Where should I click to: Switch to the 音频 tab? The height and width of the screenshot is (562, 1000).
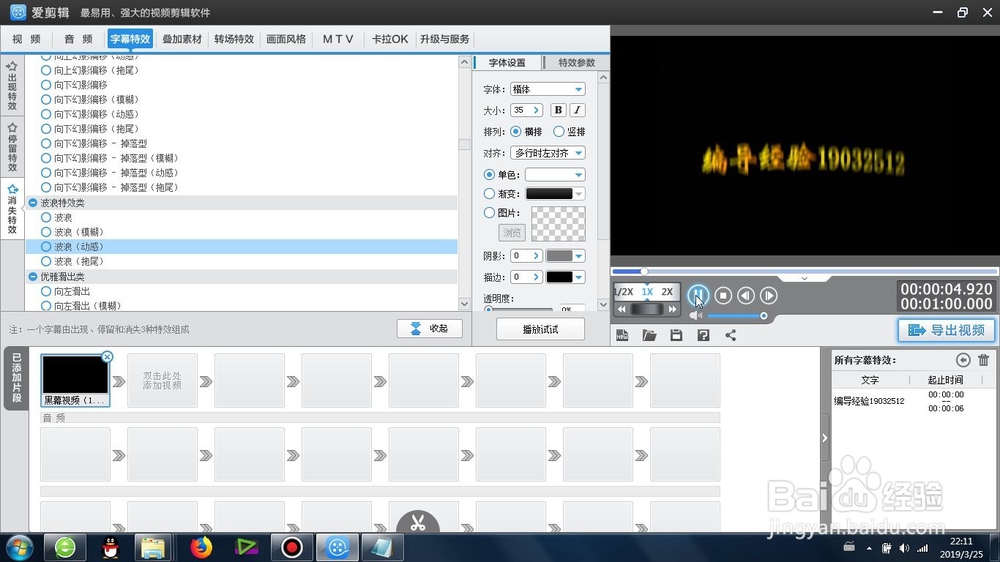click(x=78, y=39)
